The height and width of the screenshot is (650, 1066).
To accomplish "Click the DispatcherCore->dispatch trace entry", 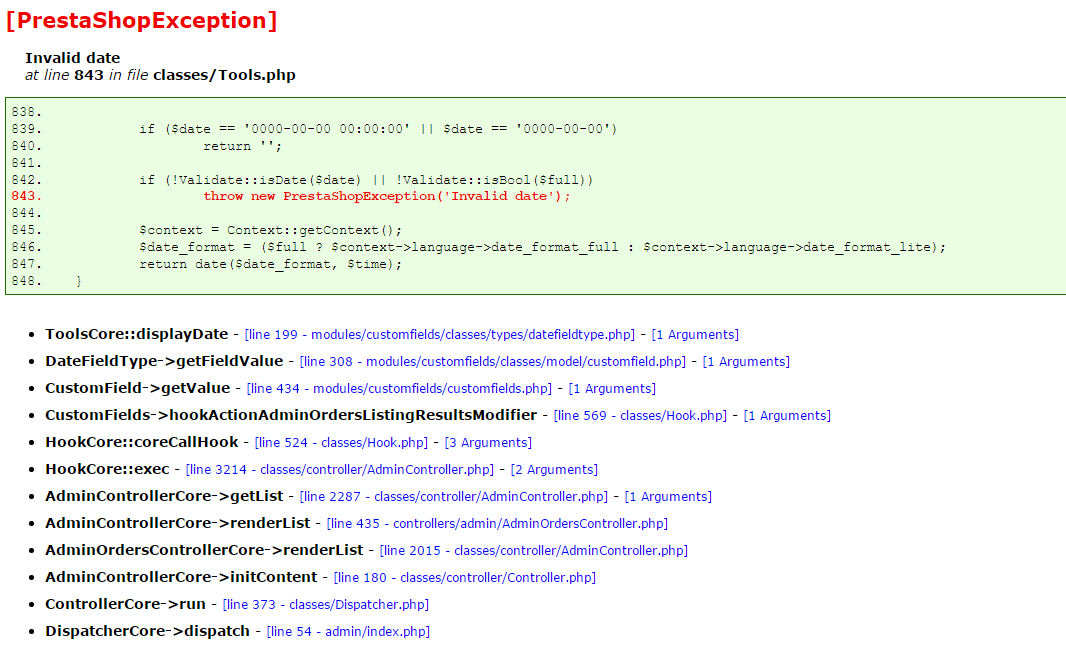I will (148, 631).
